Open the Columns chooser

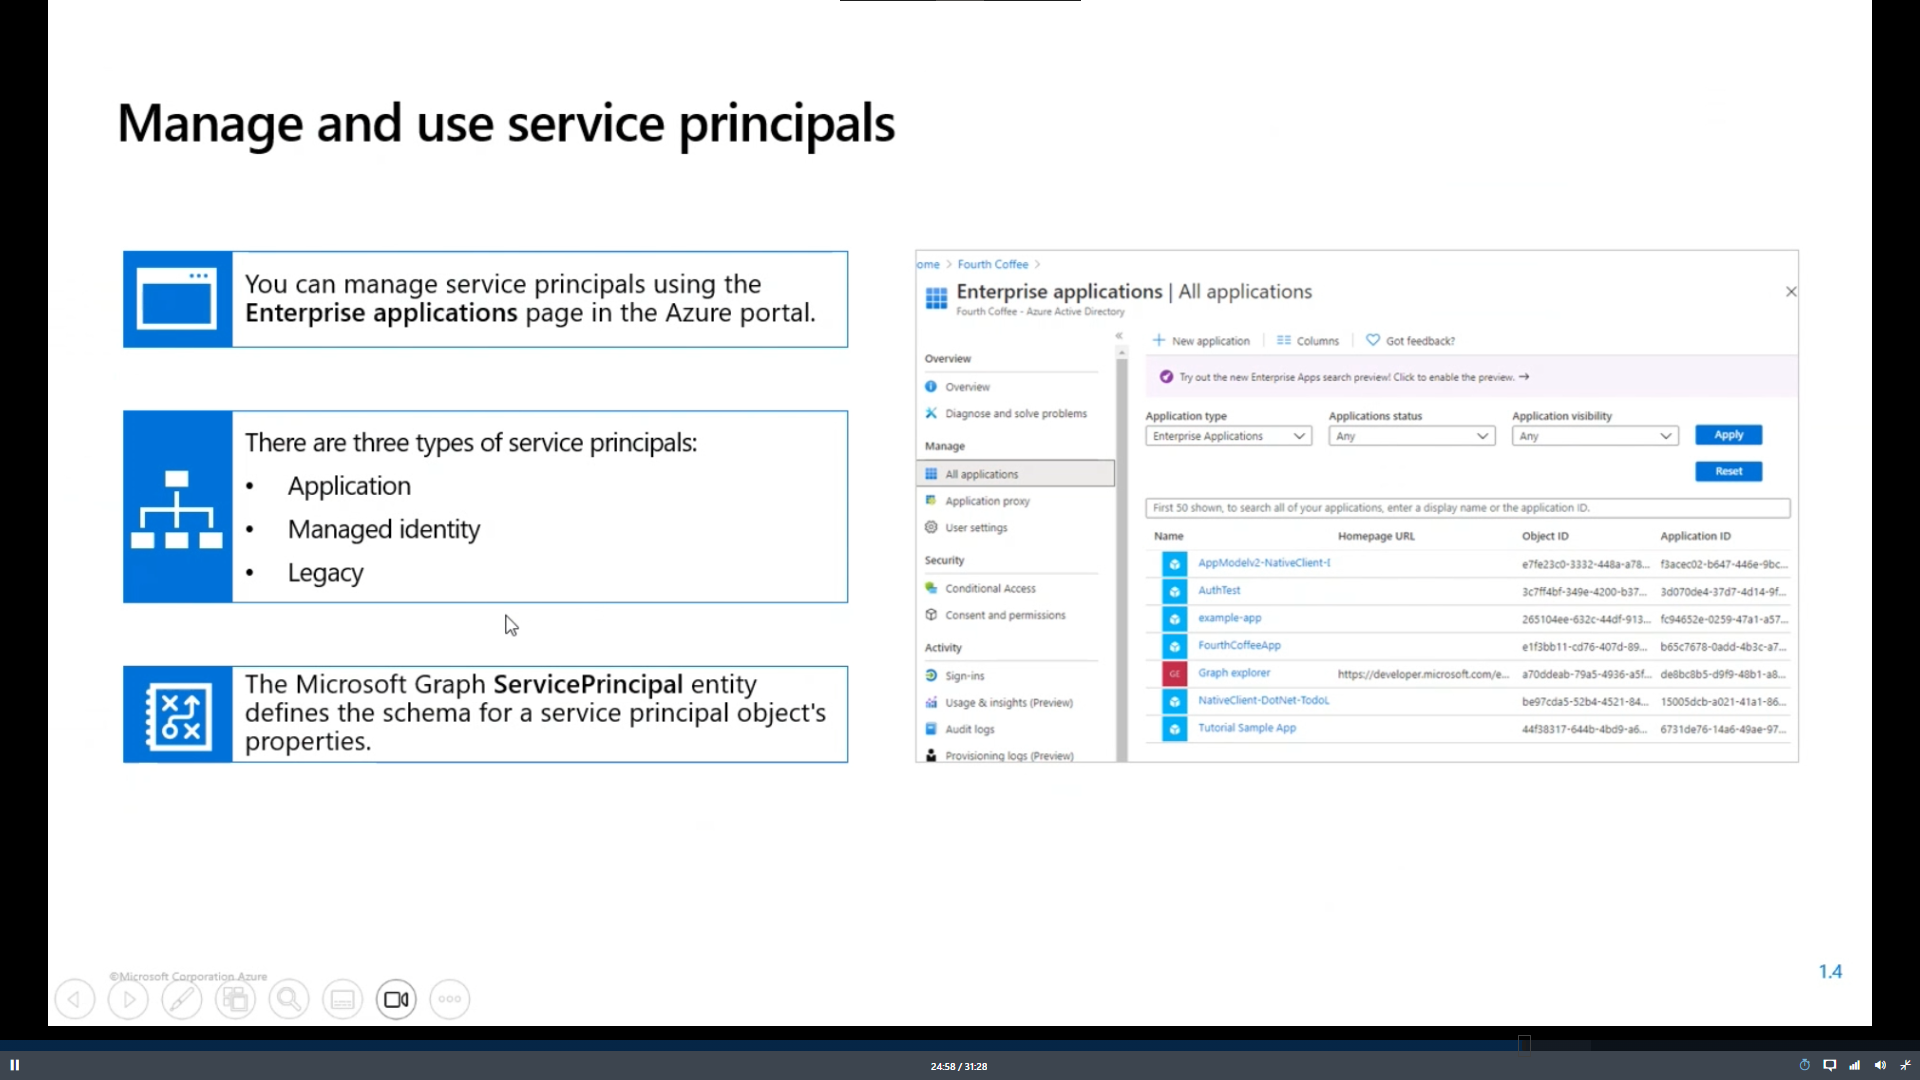click(x=1307, y=341)
